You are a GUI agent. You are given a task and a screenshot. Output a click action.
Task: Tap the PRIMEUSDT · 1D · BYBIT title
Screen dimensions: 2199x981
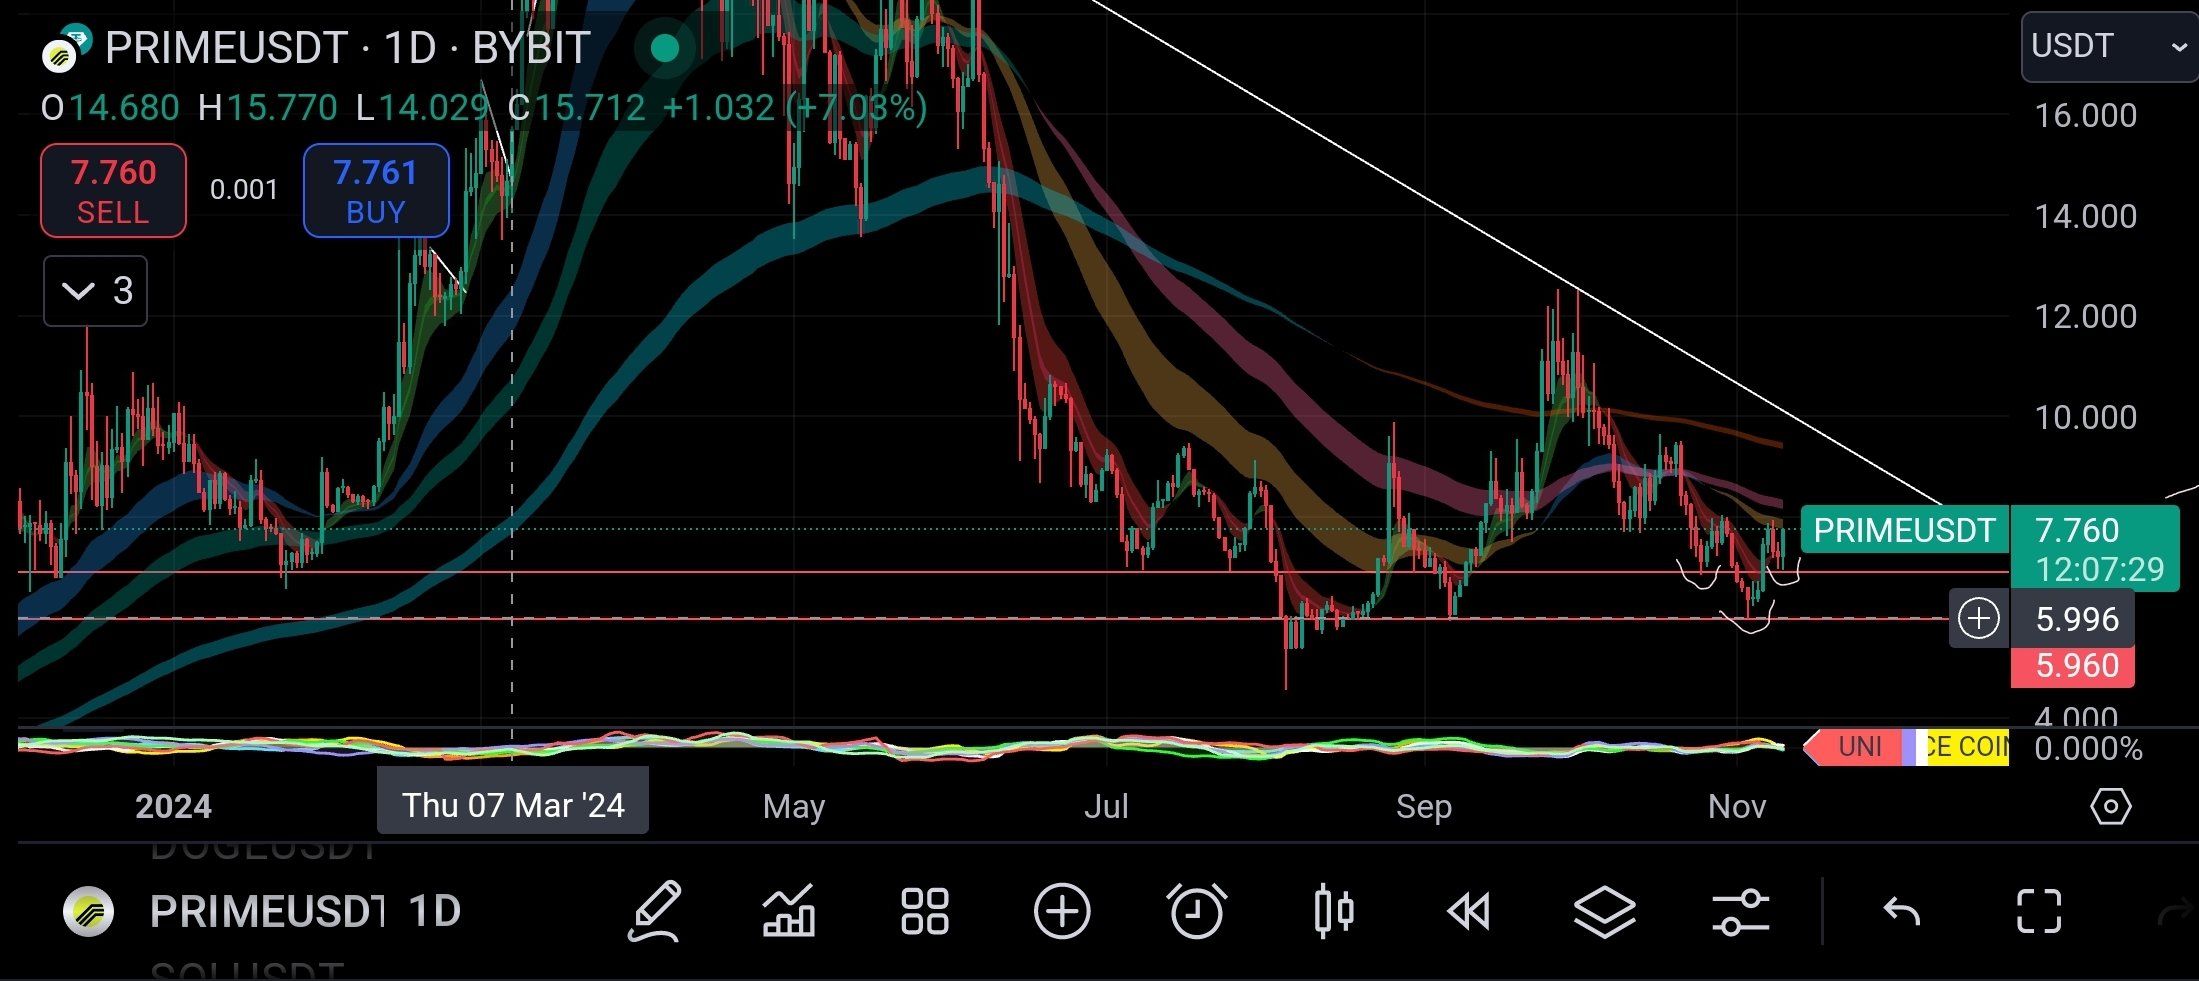pos(347,48)
